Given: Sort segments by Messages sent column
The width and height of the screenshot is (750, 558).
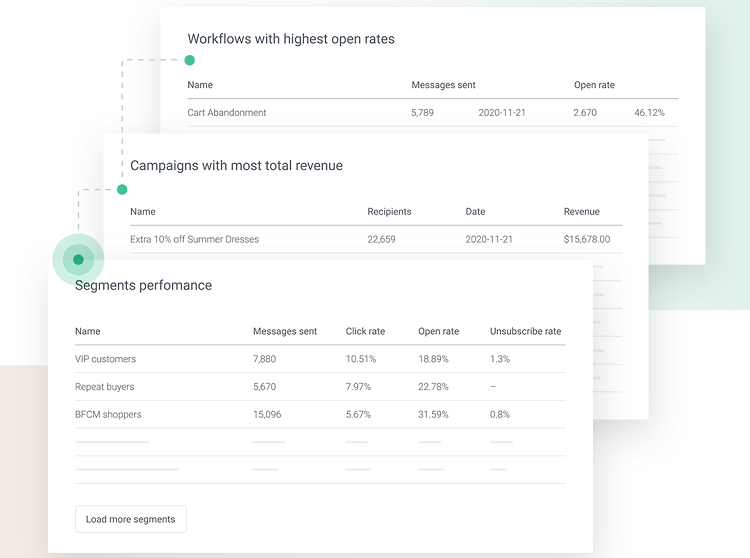Looking at the screenshot, I should (285, 331).
